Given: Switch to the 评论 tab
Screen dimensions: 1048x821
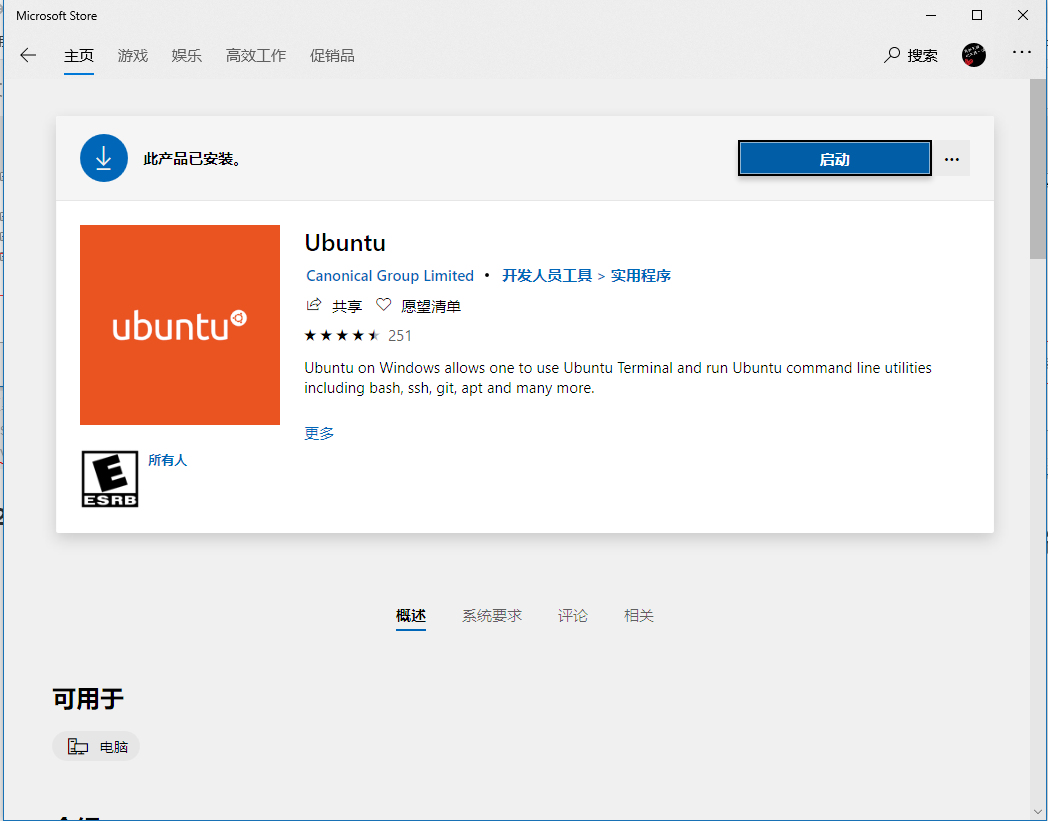Looking at the screenshot, I should click(572, 615).
